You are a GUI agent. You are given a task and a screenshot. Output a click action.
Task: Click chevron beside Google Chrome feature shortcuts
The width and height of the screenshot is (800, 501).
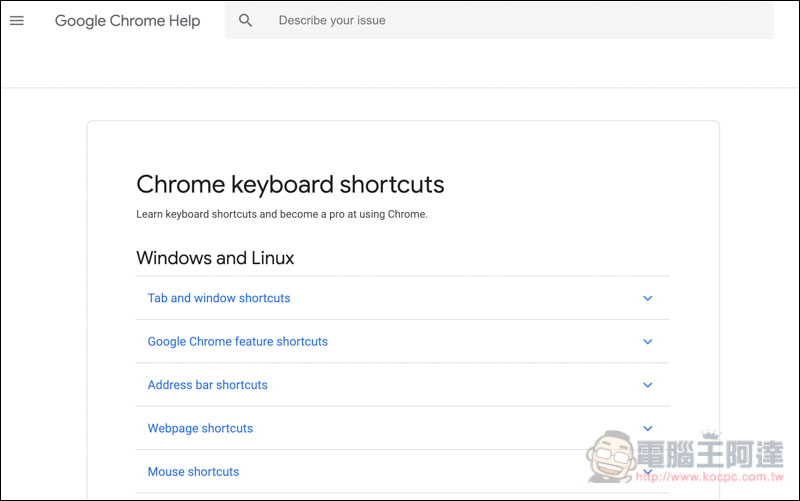(647, 342)
